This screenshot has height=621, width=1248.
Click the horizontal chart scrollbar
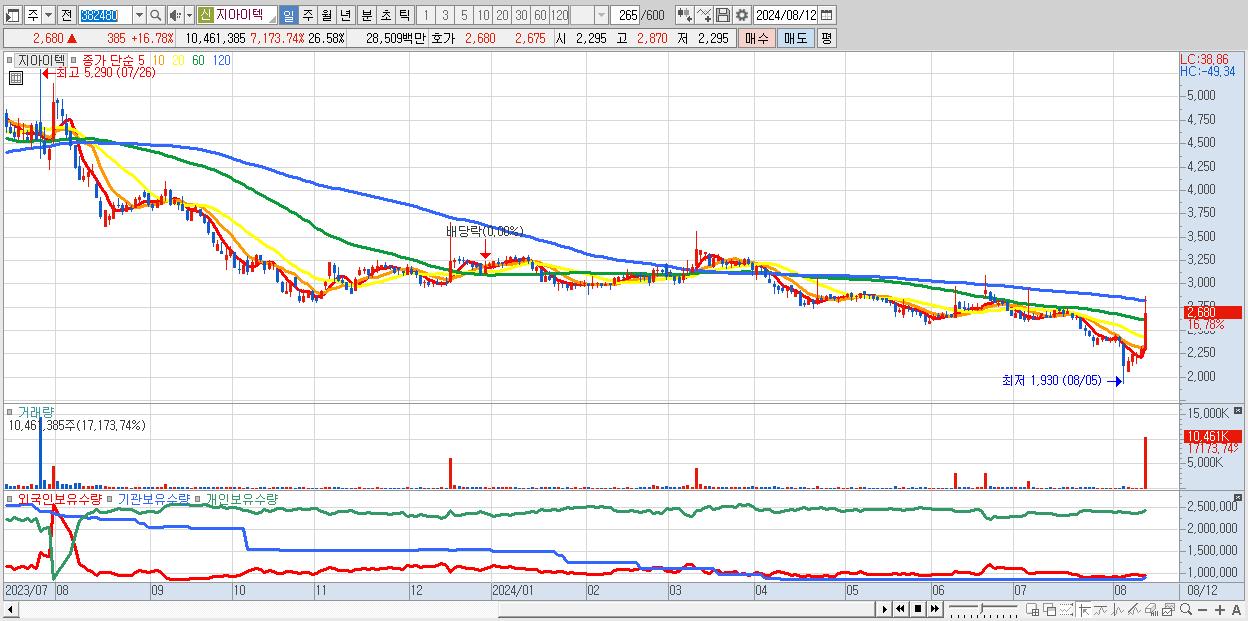coord(441,609)
